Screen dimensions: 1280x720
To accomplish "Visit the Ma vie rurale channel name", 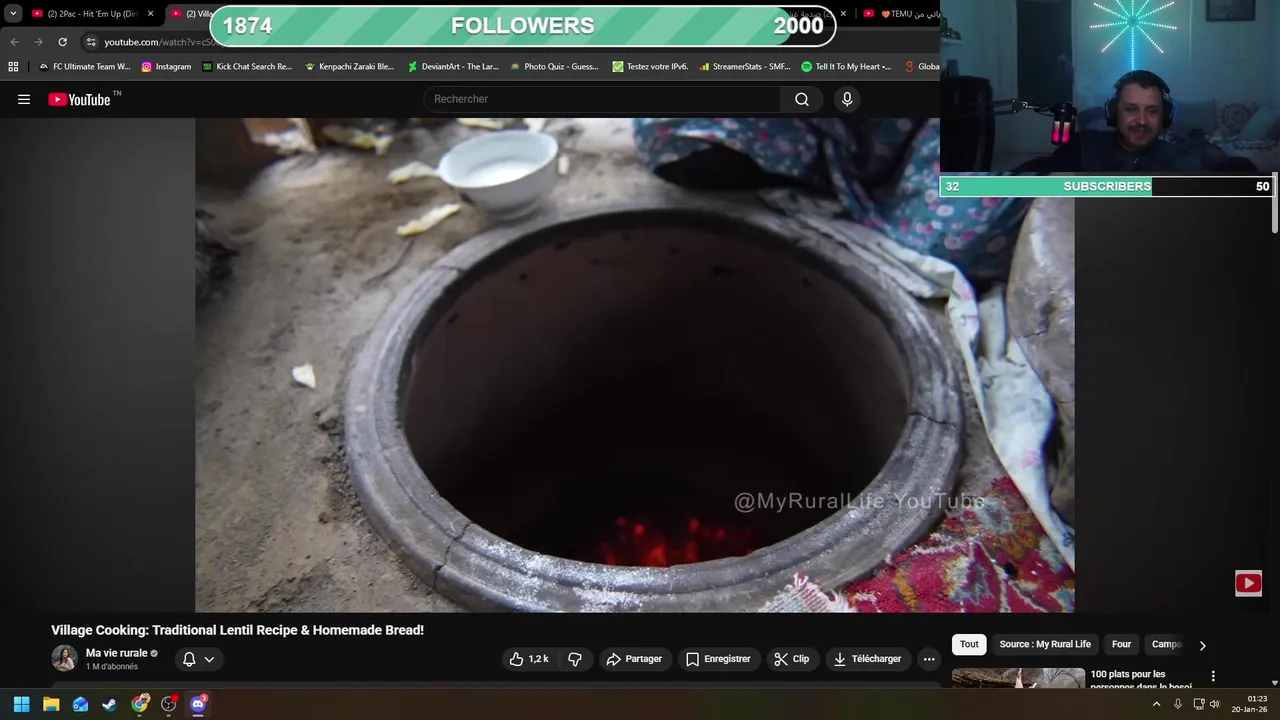I will click(x=116, y=653).
